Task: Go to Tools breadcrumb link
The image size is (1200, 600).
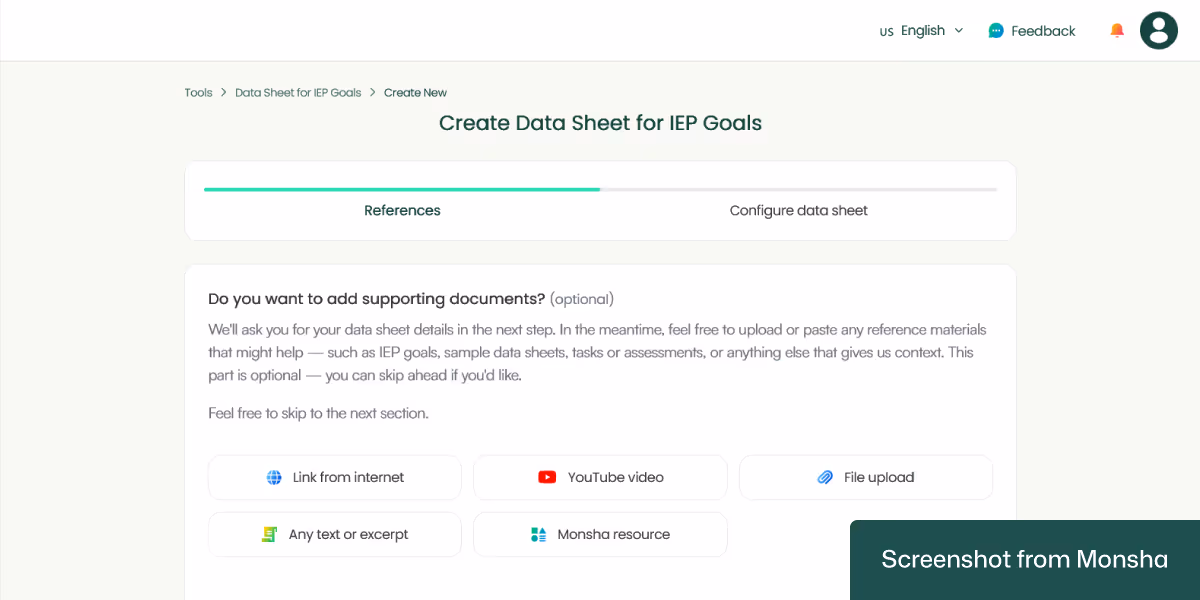Action: 198,92
